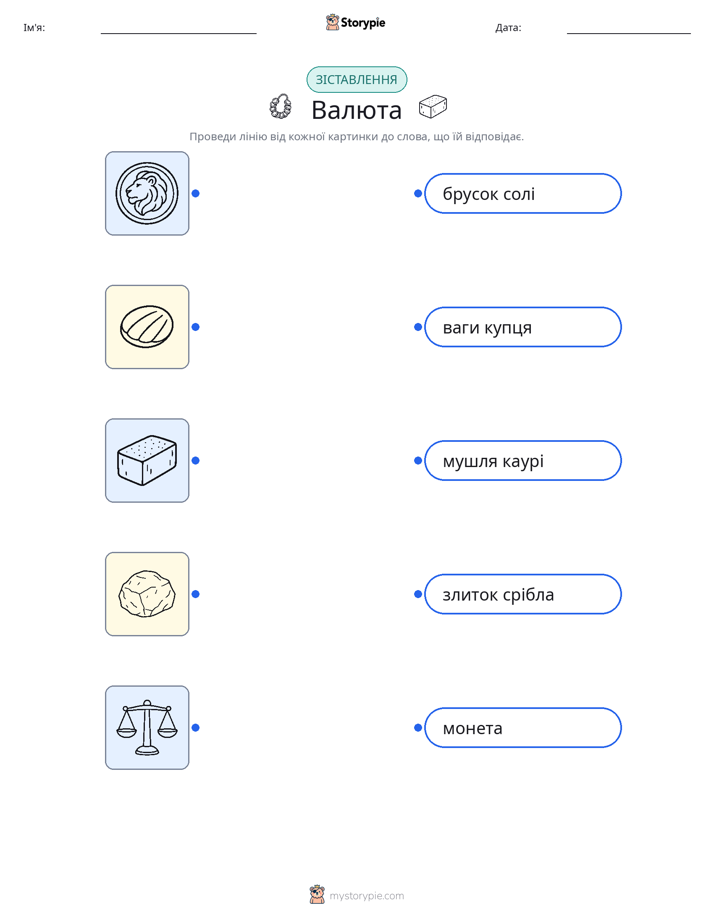
Task: Select the word box 'брусок солі'
Action: 523,193
